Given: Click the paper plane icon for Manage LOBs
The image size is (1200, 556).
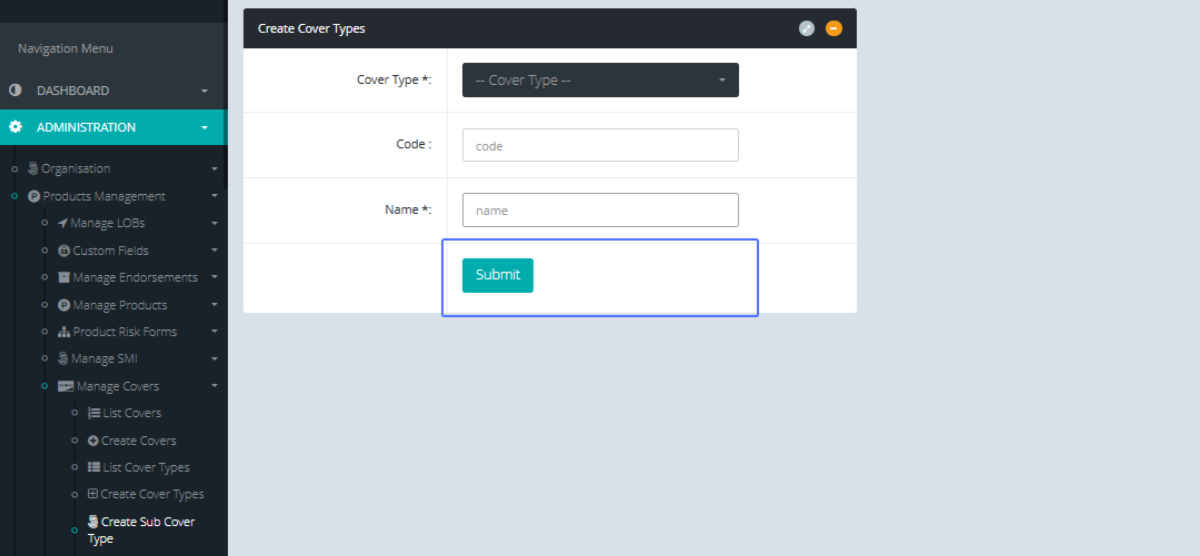Looking at the screenshot, I should (62, 223).
